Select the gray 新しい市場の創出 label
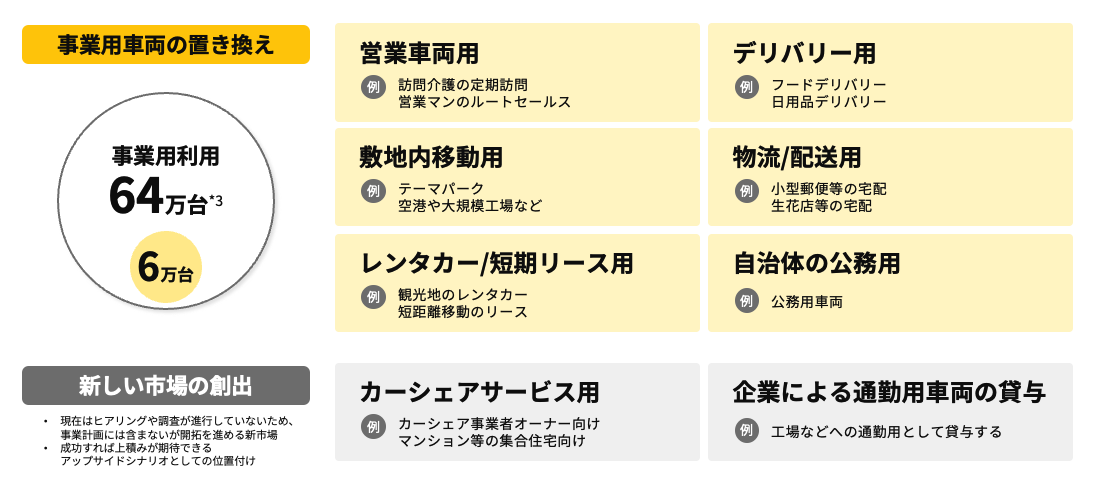1100x488 pixels. [x=166, y=386]
